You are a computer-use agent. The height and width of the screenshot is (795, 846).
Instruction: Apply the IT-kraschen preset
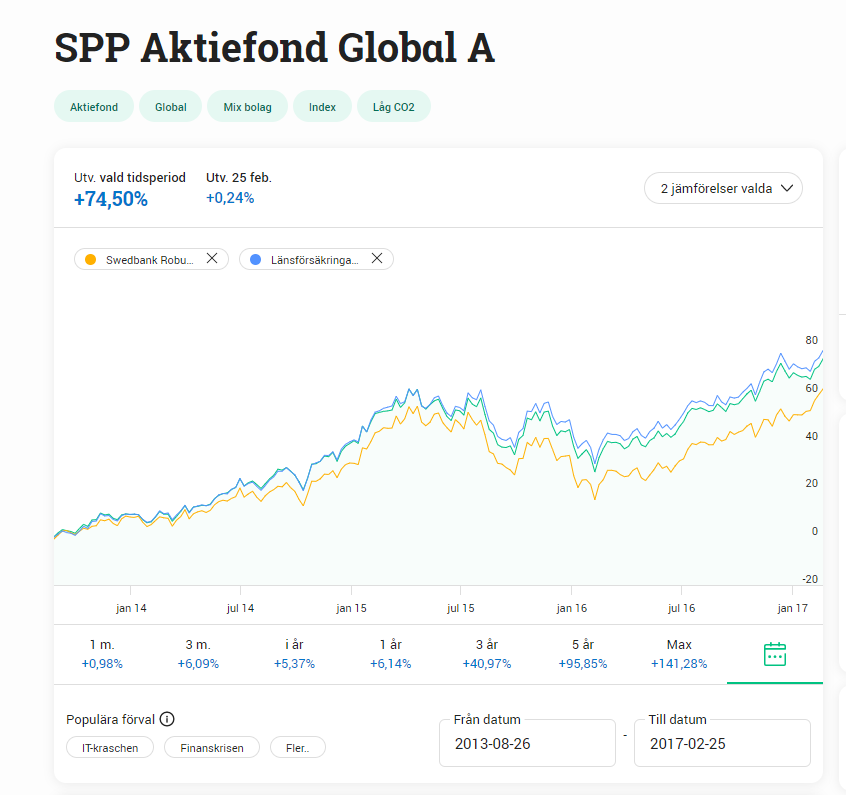pos(110,747)
